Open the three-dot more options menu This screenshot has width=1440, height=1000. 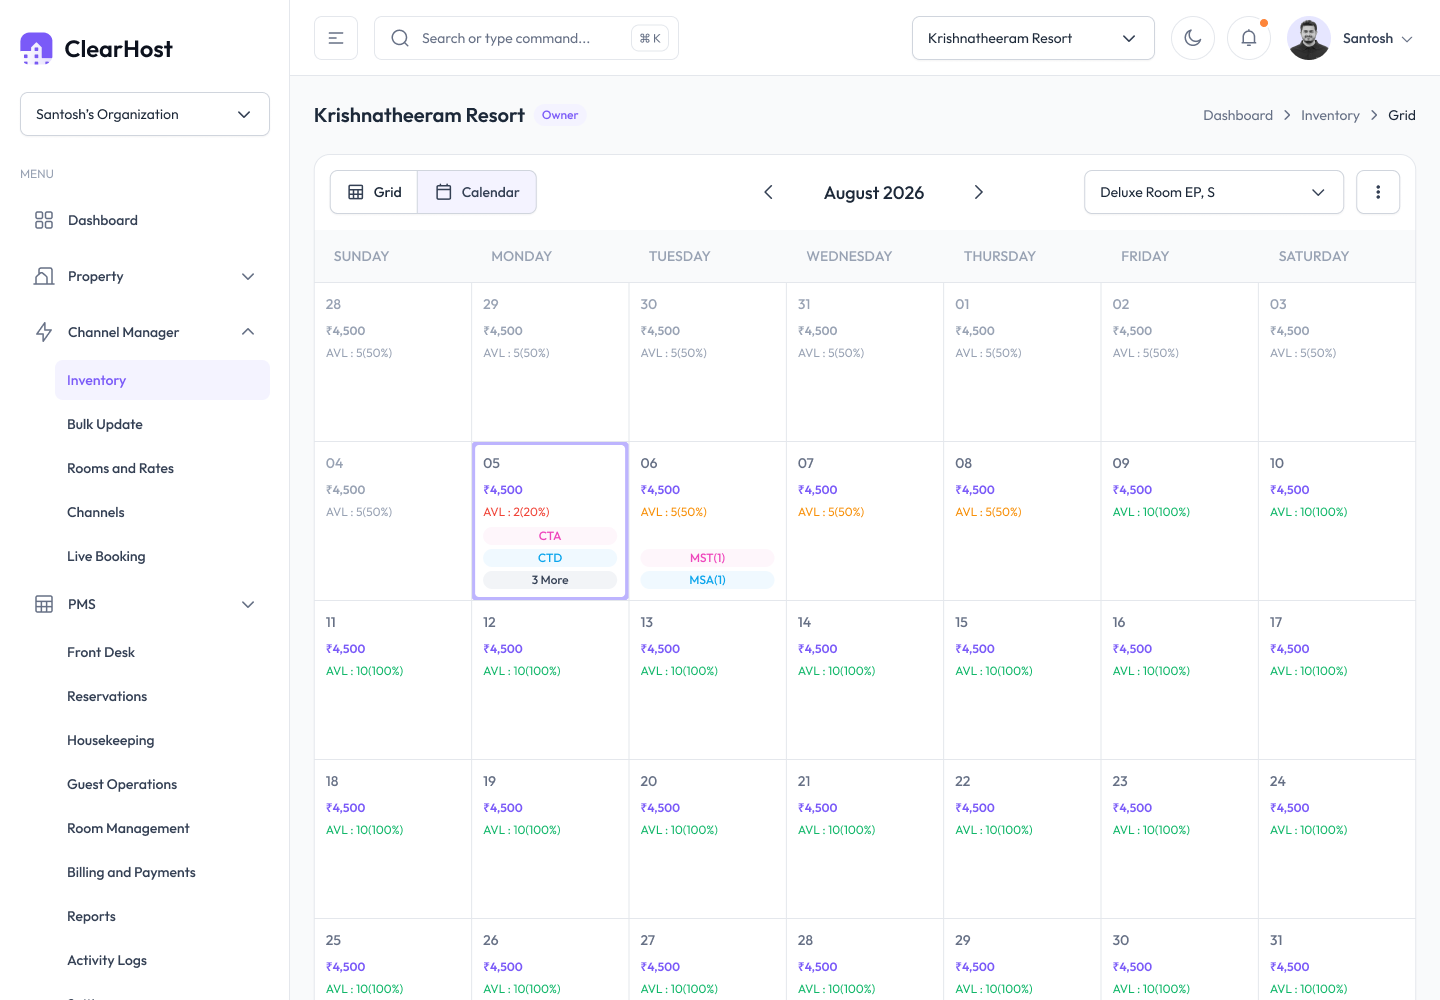tap(1378, 192)
